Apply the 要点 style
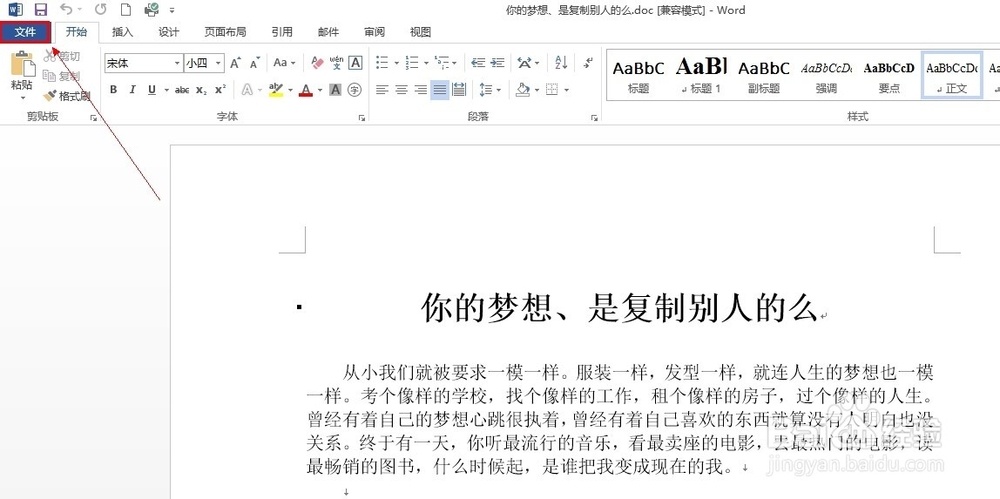Screen dimensions: 1000x499 (x=889, y=75)
